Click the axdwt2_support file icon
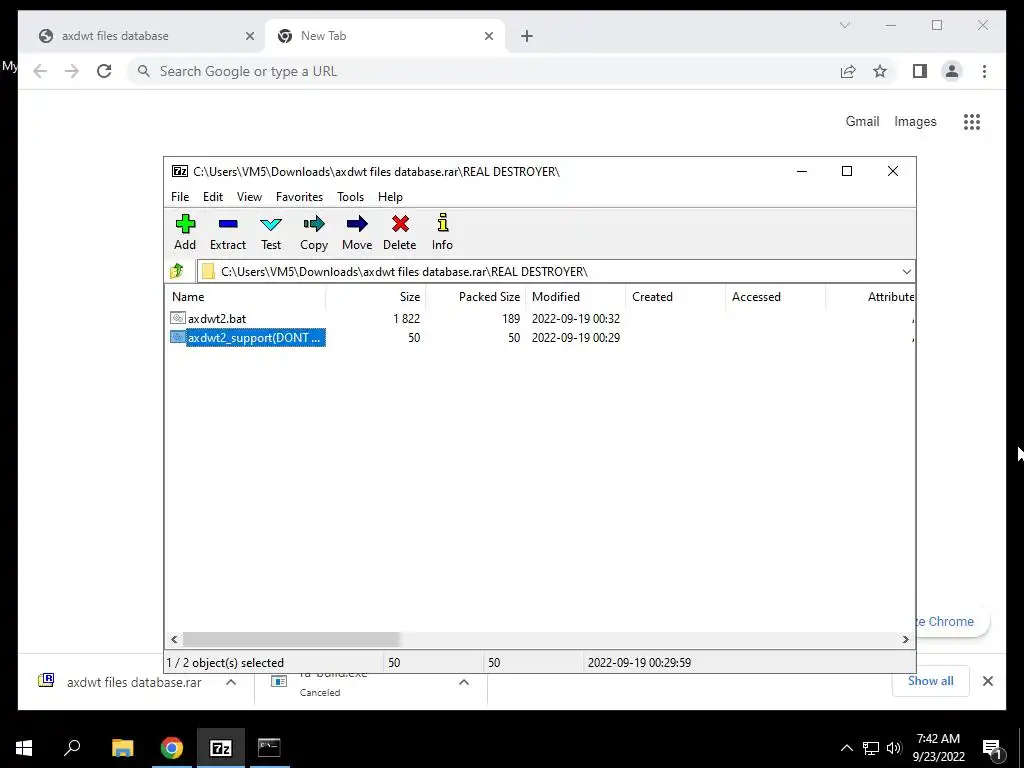 (x=178, y=337)
